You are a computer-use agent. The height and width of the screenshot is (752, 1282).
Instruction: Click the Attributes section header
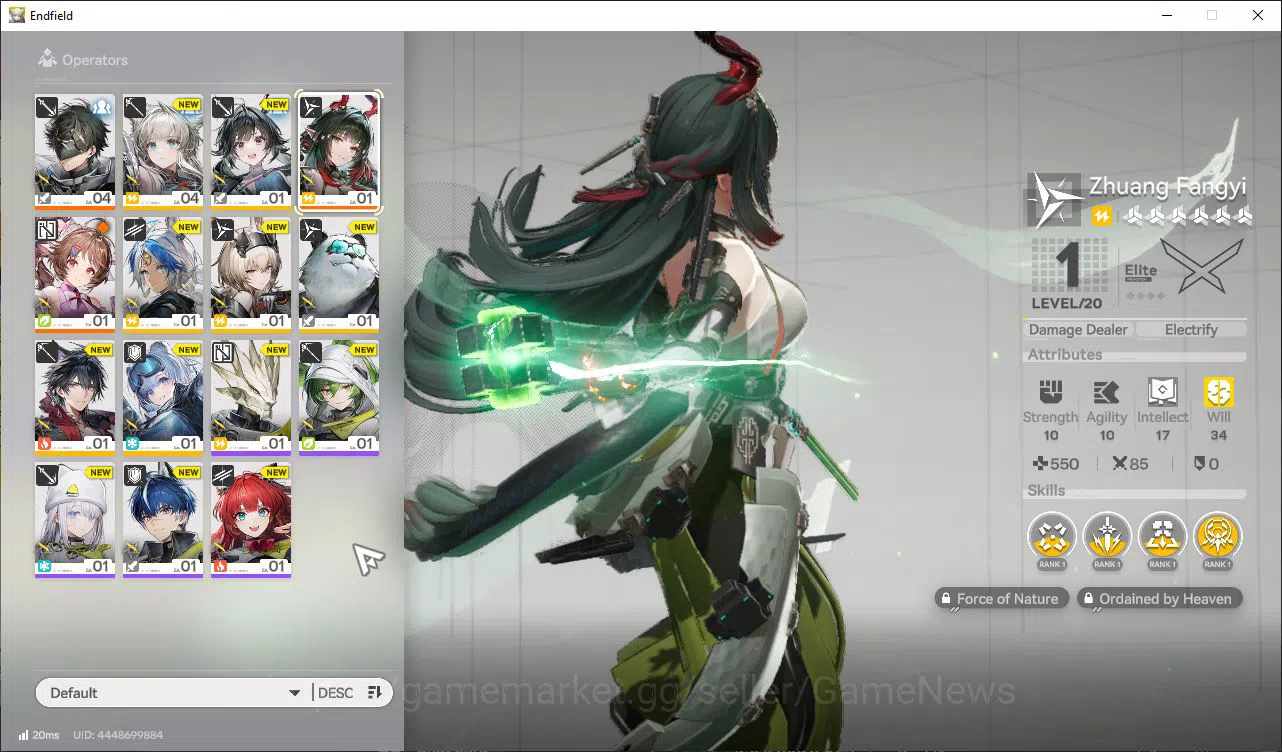[x=1065, y=355]
